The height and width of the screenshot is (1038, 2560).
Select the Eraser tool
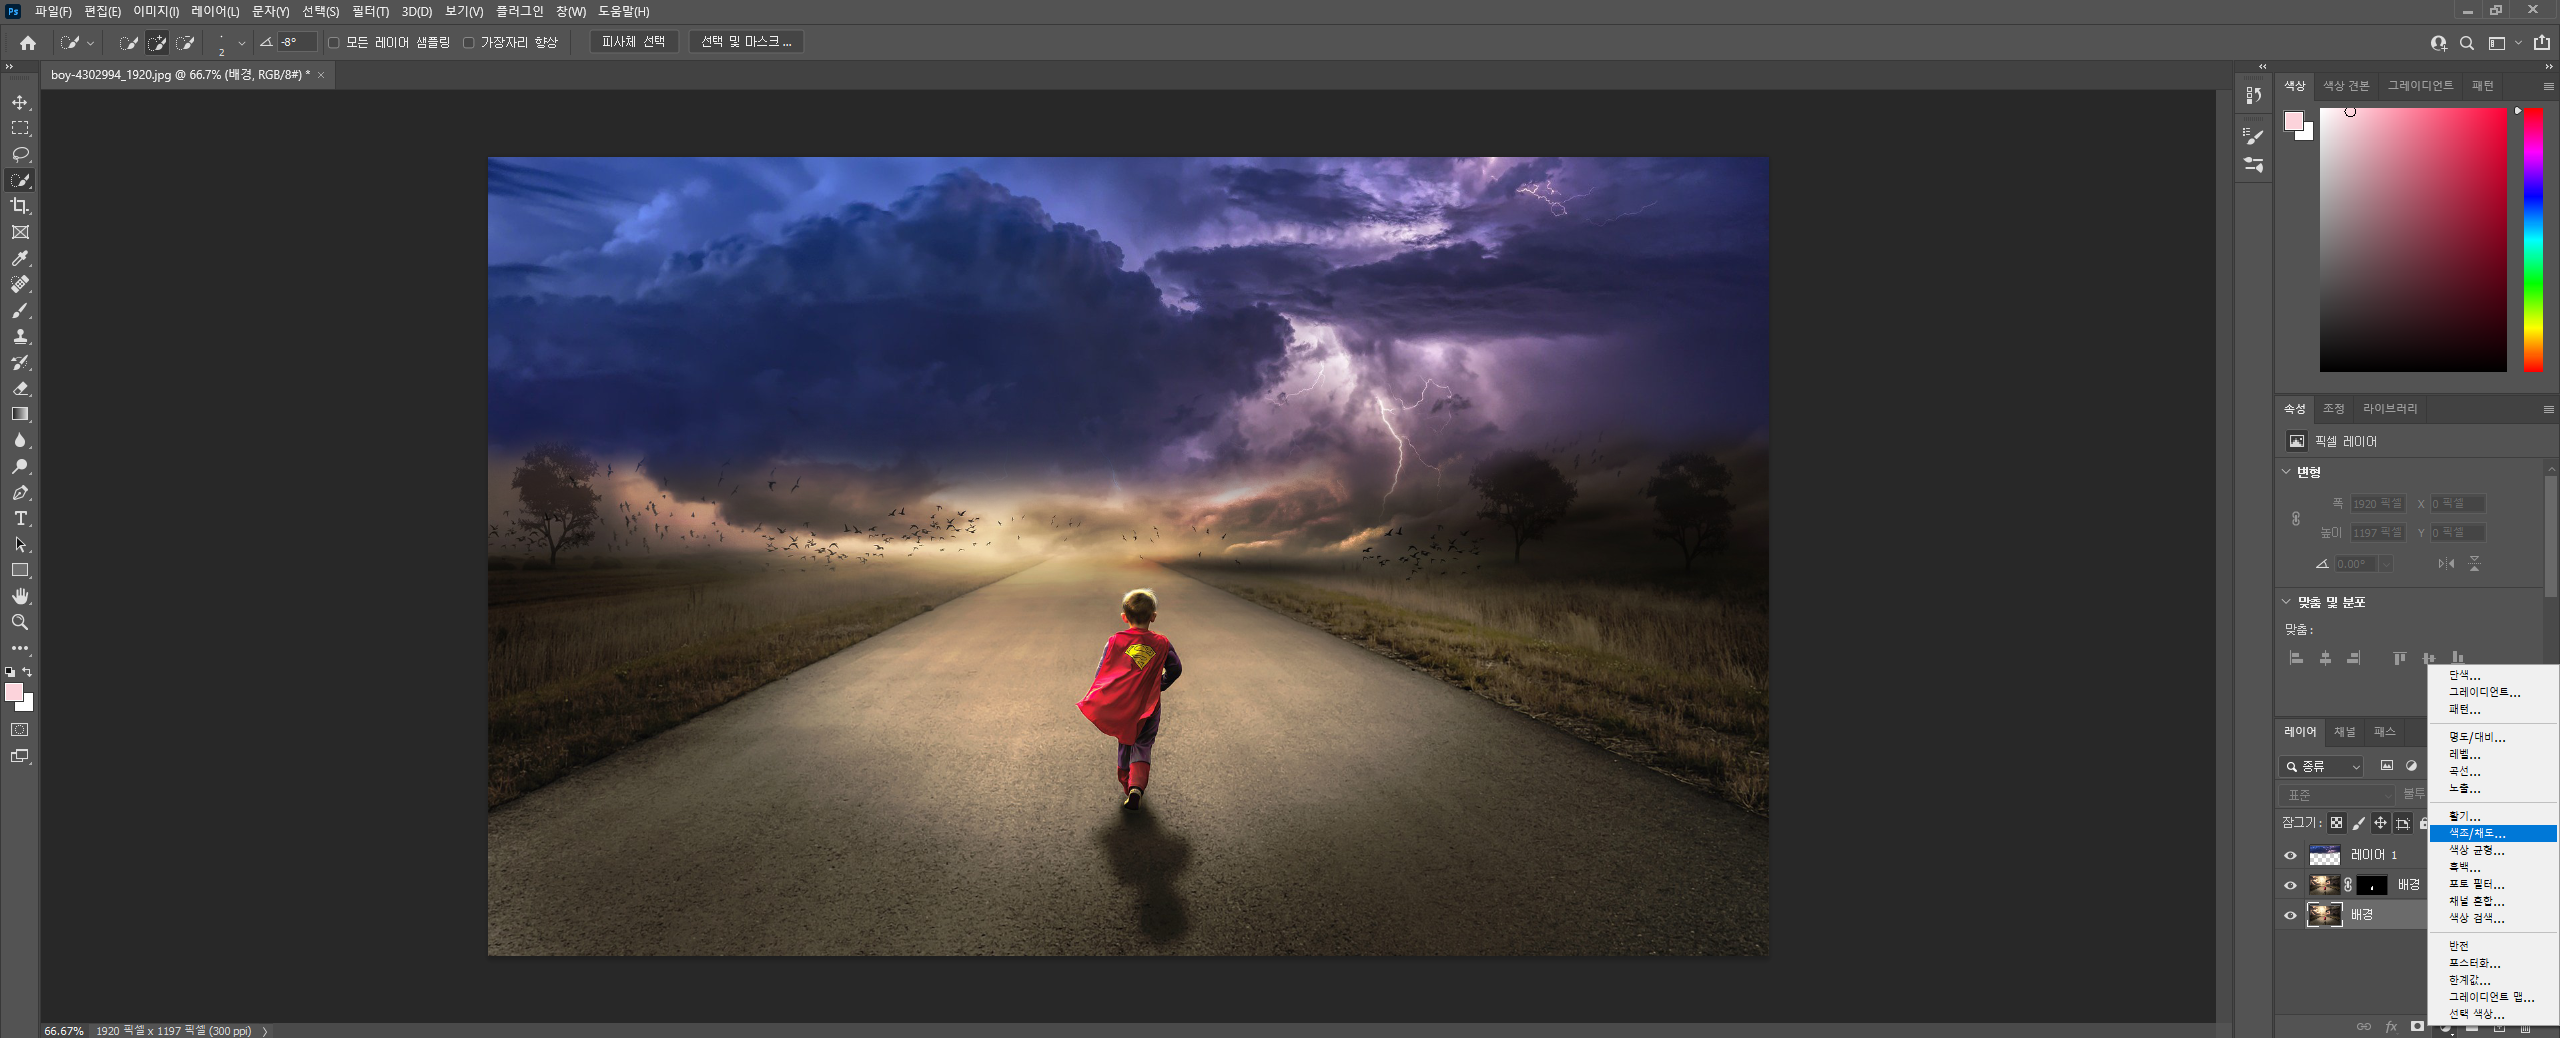(x=20, y=388)
